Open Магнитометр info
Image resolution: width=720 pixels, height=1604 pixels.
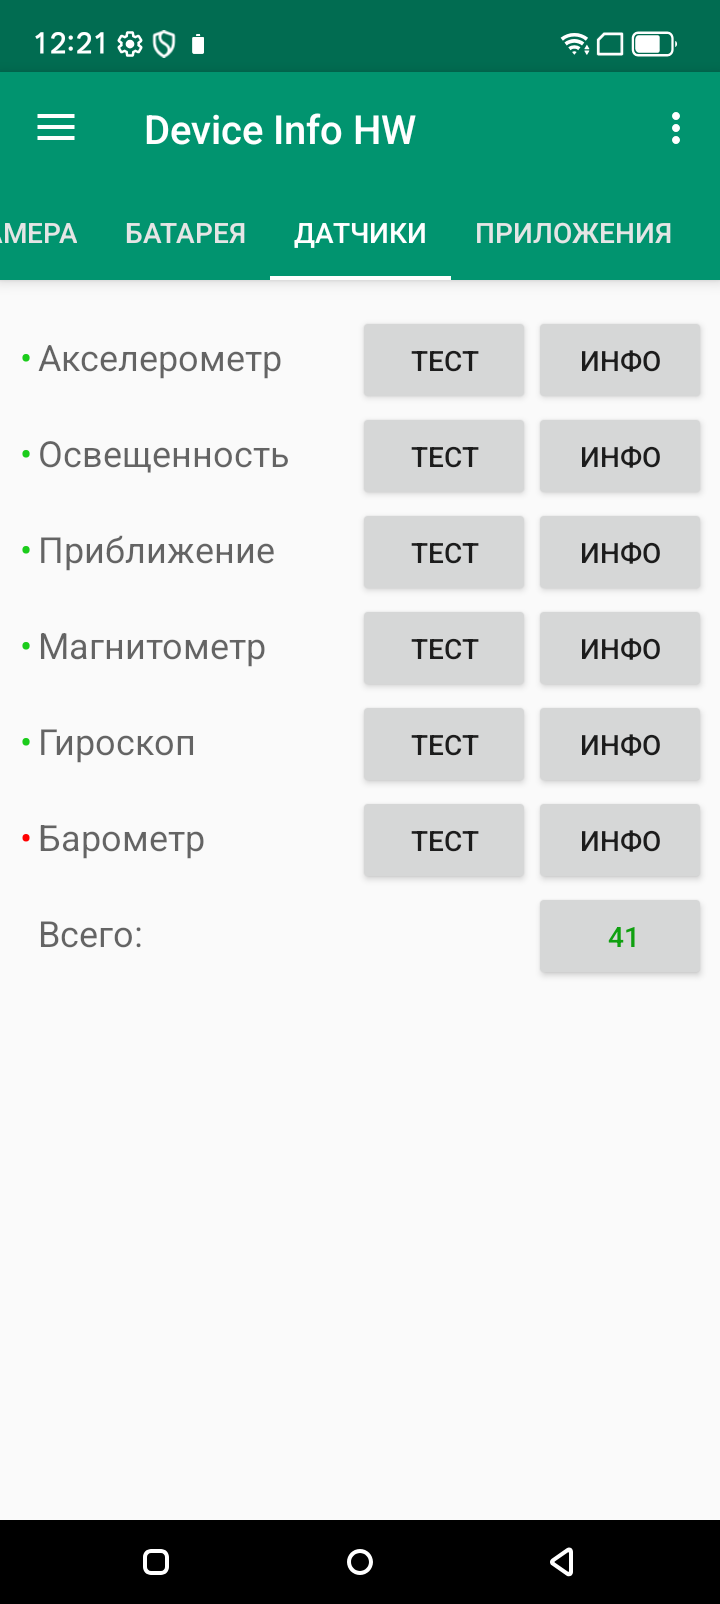click(x=620, y=649)
